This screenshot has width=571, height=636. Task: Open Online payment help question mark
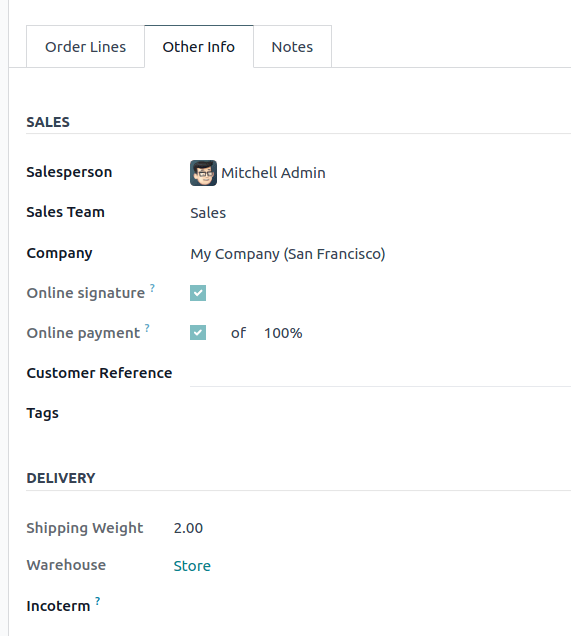[147, 328]
